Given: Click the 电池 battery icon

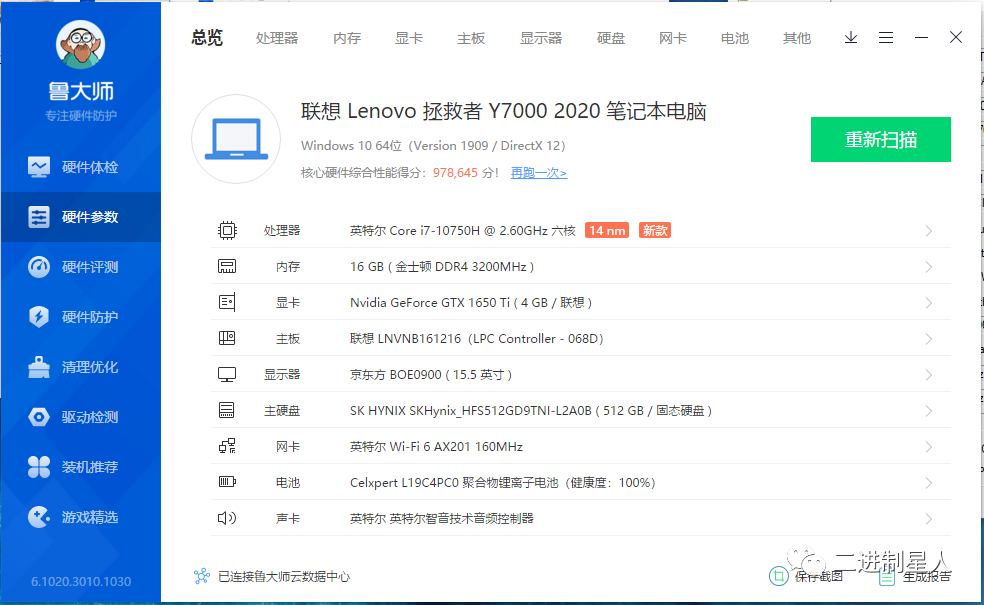Looking at the screenshot, I should 227,482.
